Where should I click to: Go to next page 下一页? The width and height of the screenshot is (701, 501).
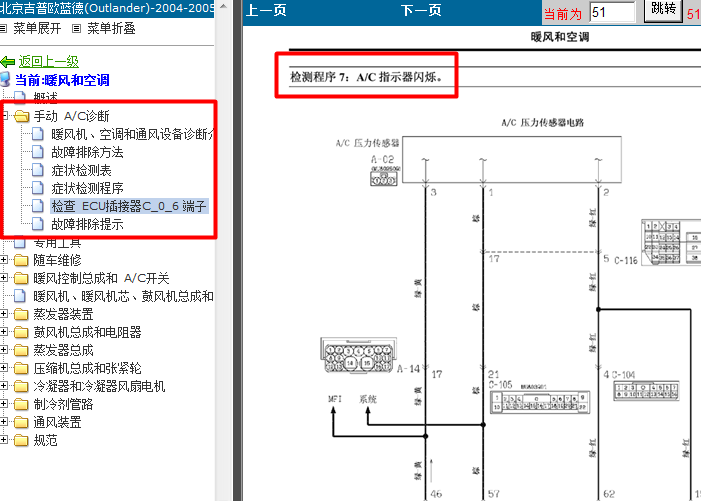click(421, 10)
